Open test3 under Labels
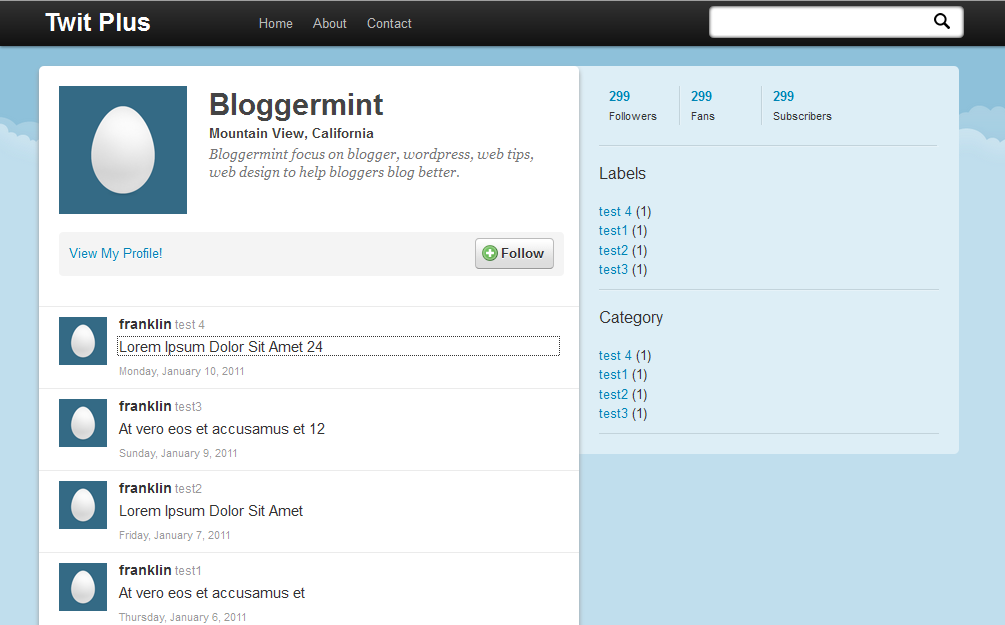Image resolution: width=1005 pixels, height=625 pixels. tap(613, 270)
